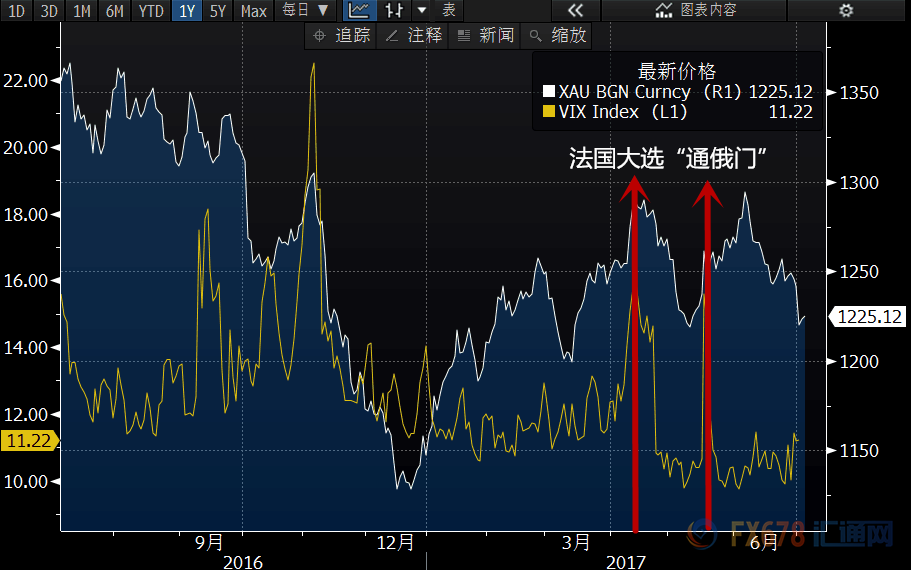Click the 2016 year axis label

(243, 562)
